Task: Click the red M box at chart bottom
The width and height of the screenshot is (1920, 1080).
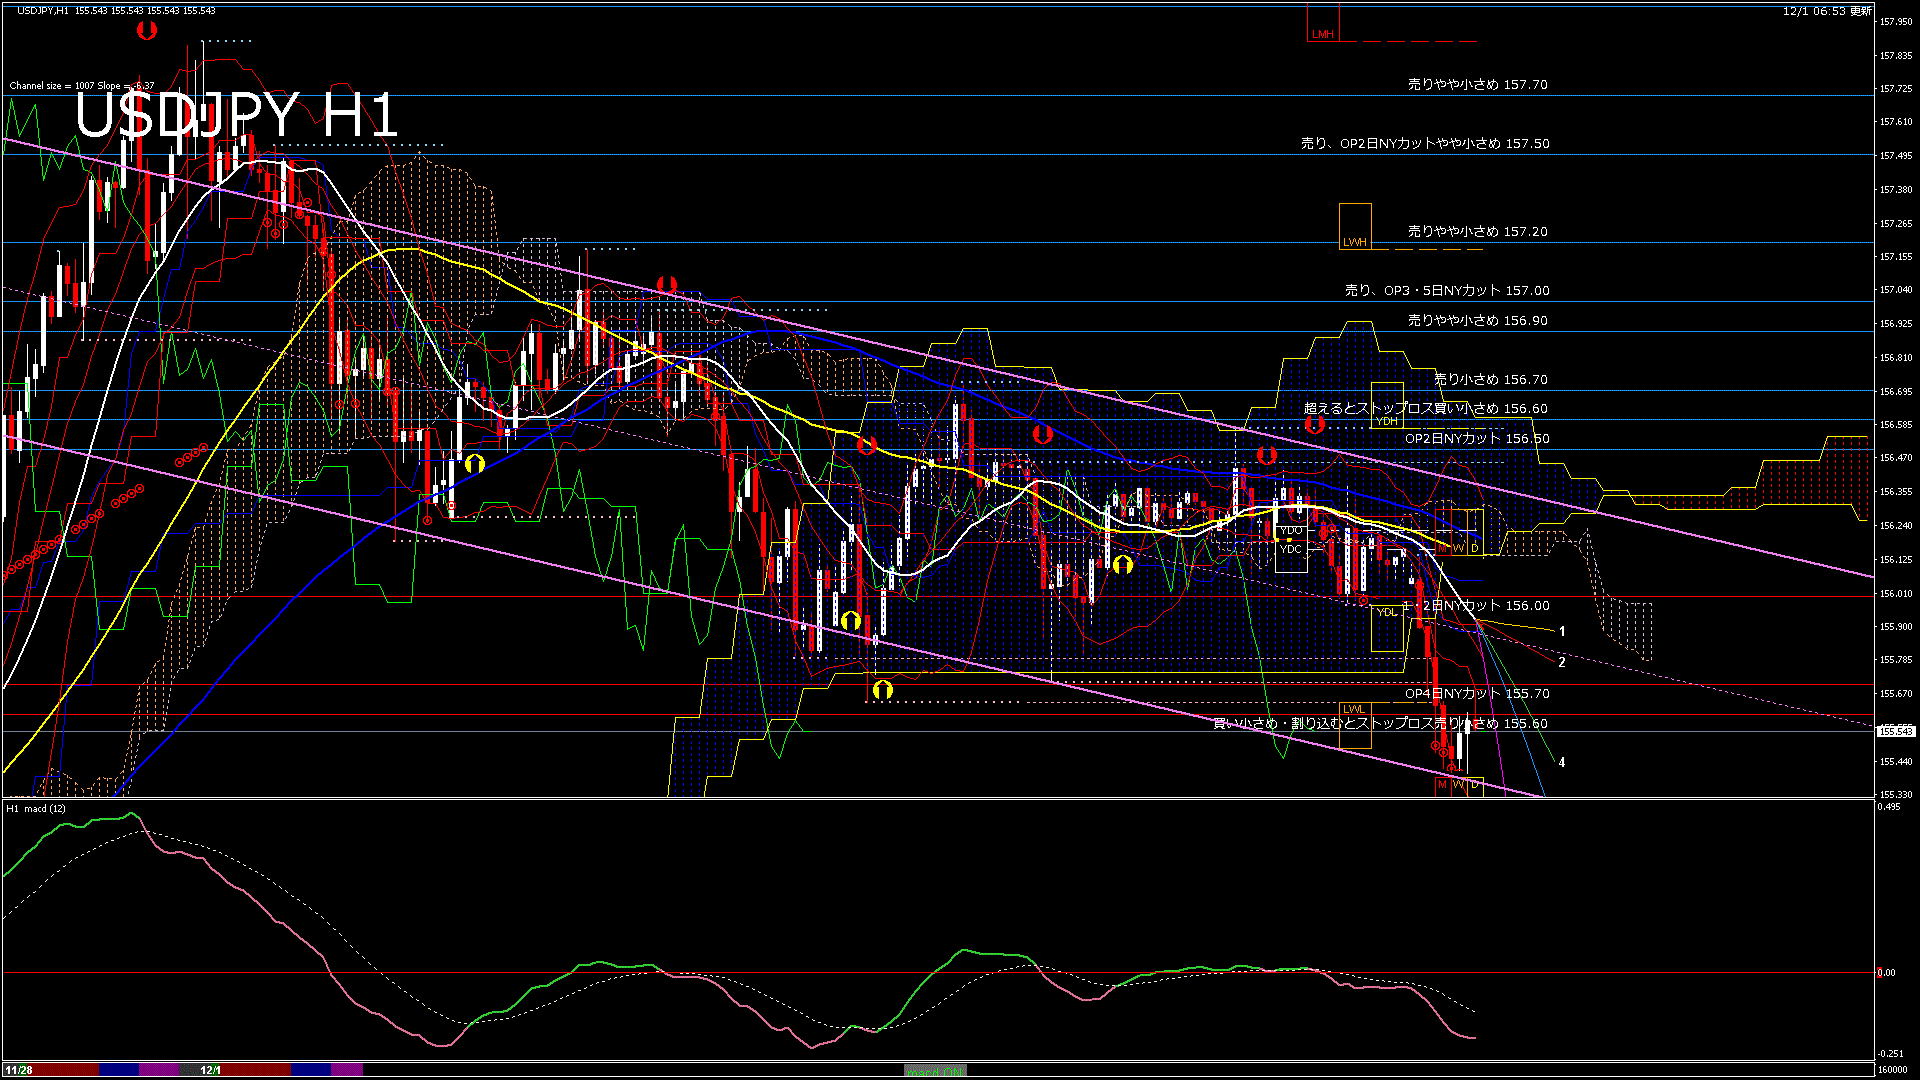Action: pos(1442,785)
